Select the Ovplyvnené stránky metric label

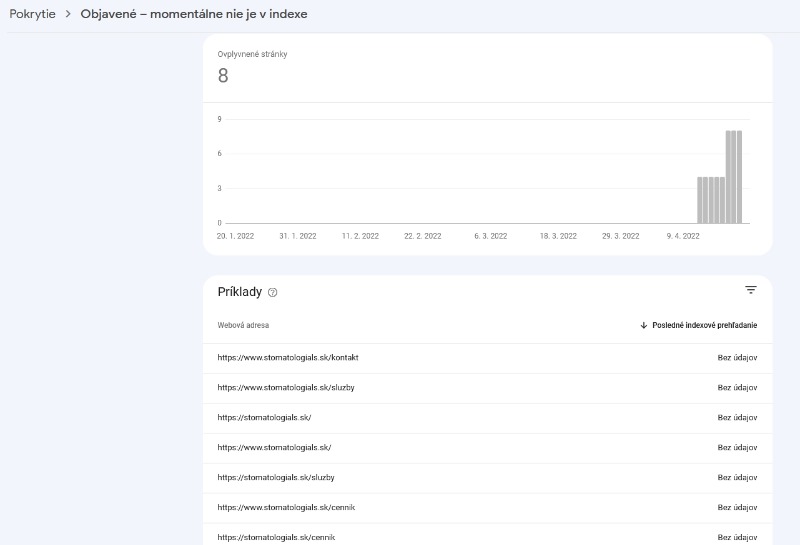(252, 54)
